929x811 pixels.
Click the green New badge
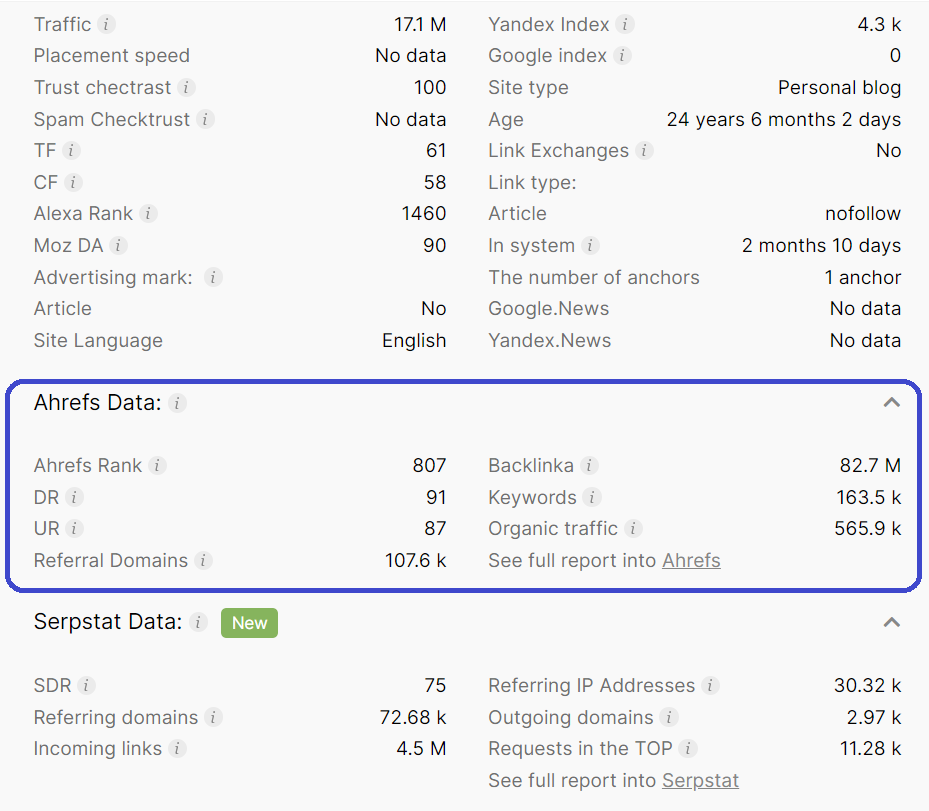(x=248, y=622)
